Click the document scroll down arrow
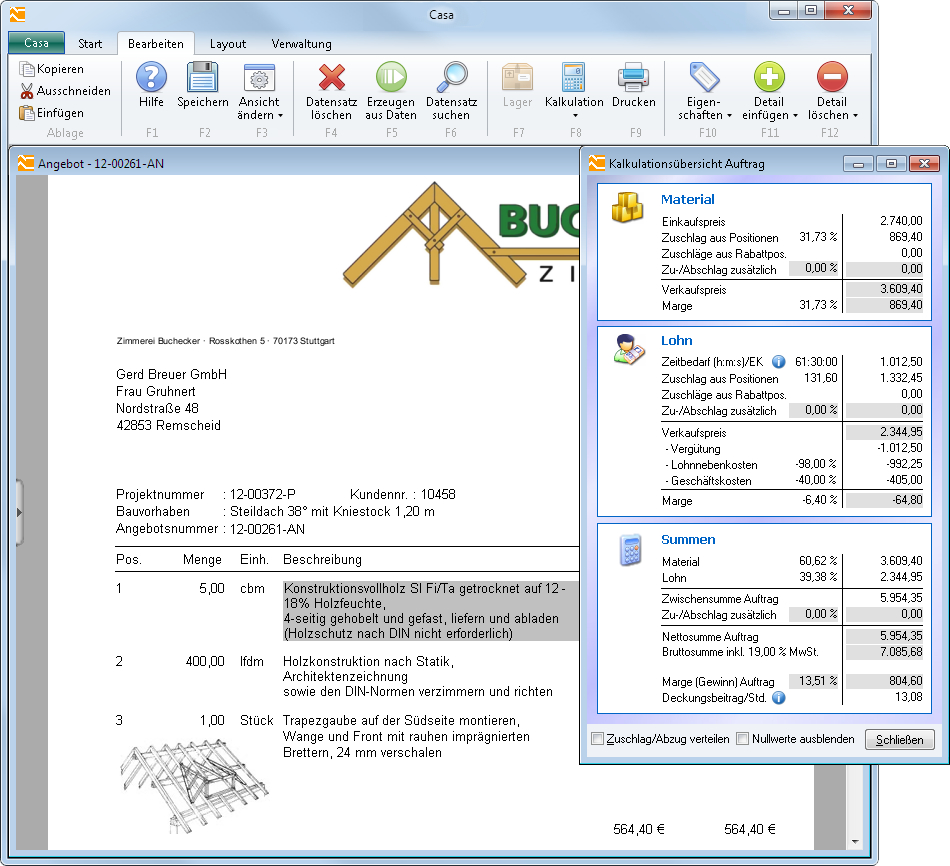The height and width of the screenshot is (866, 950). tap(855, 841)
